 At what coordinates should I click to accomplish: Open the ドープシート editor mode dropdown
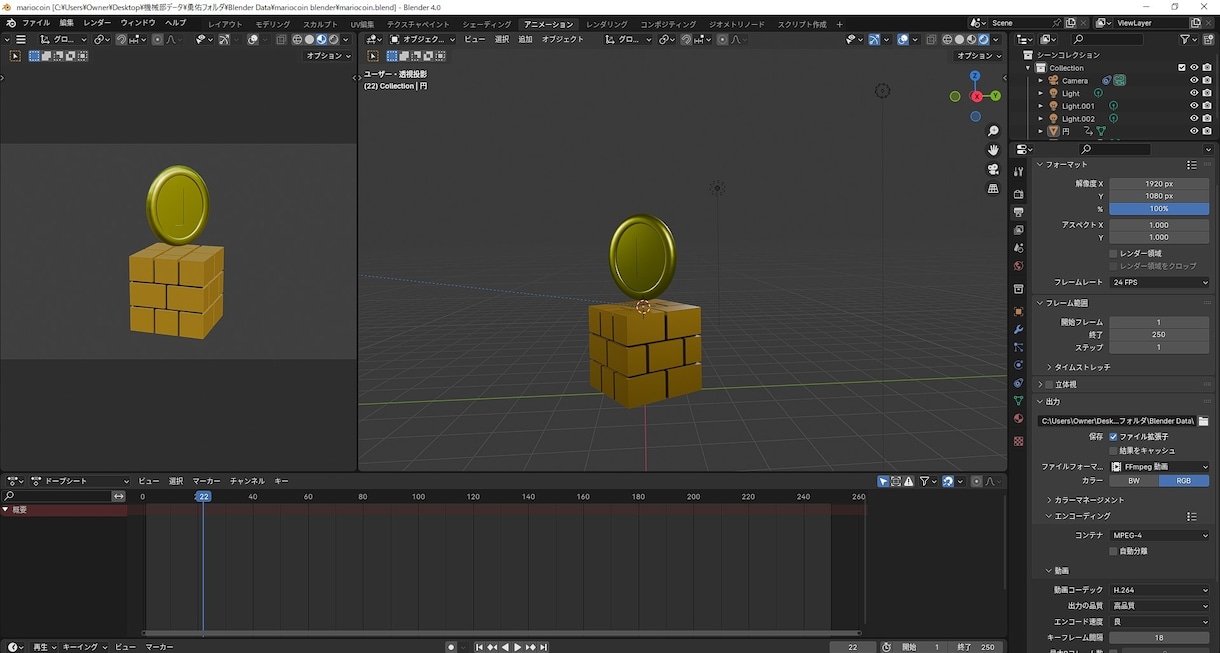(79, 482)
